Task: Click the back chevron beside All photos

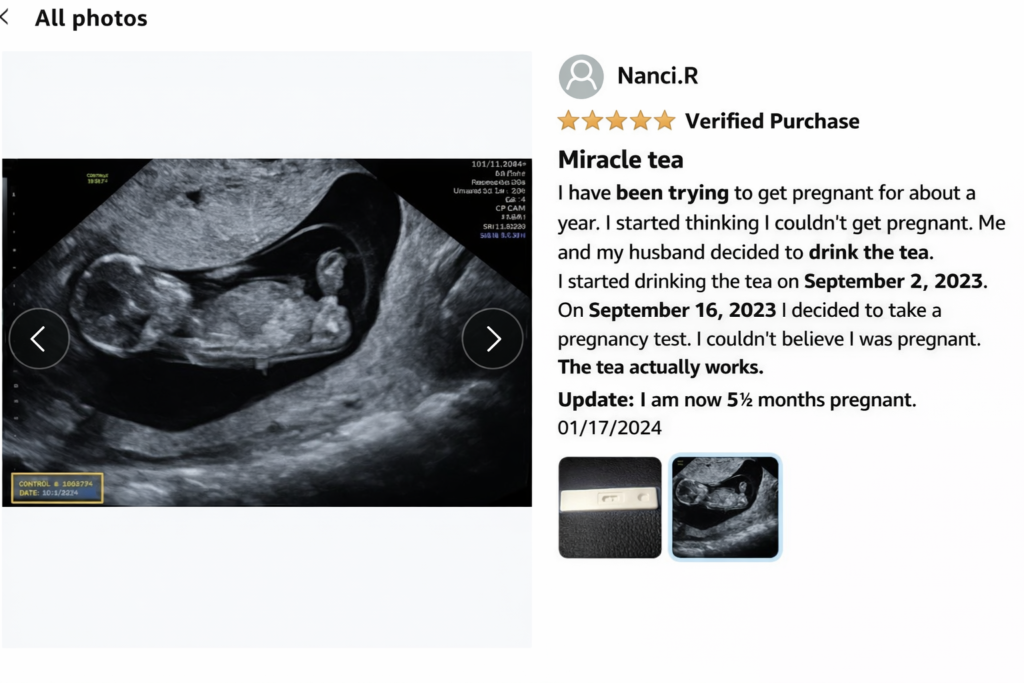Action: (5, 18)
